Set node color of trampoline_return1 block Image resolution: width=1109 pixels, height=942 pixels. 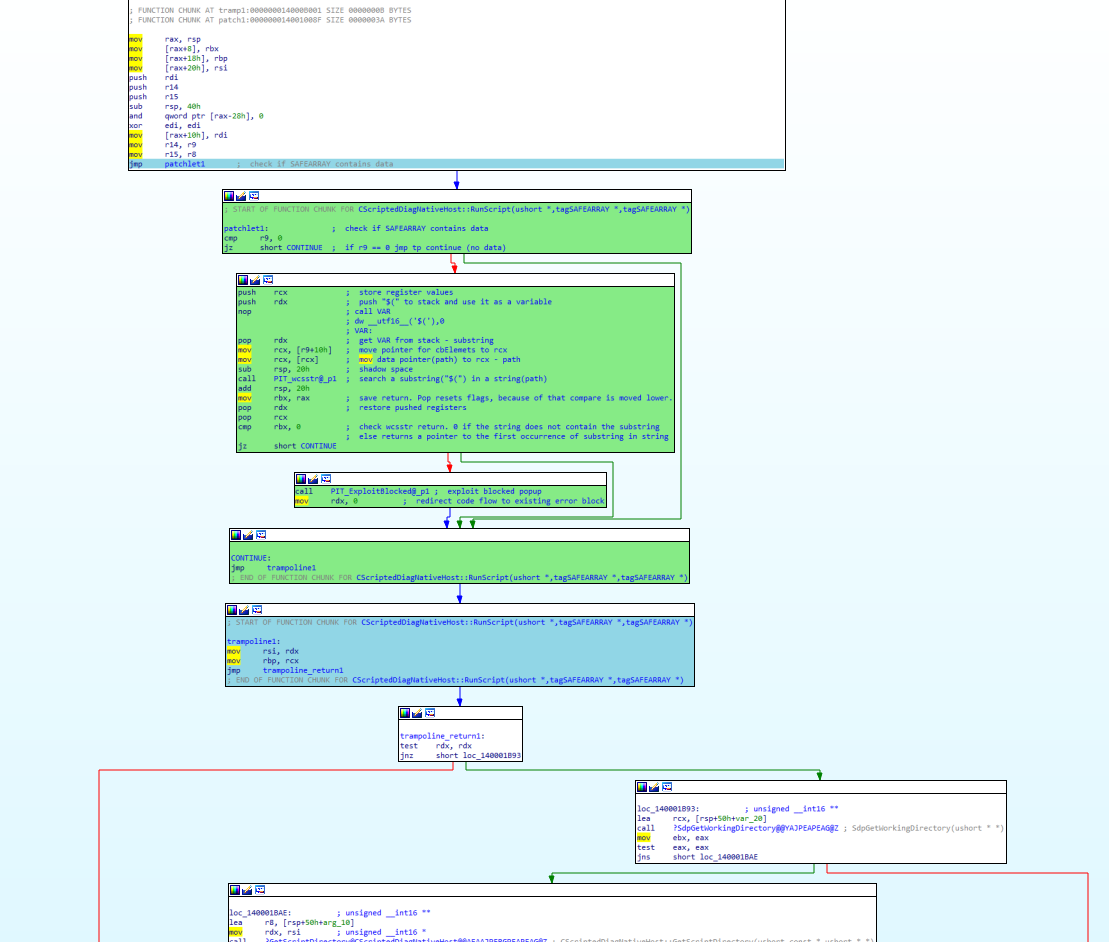(x=405, y=713)
